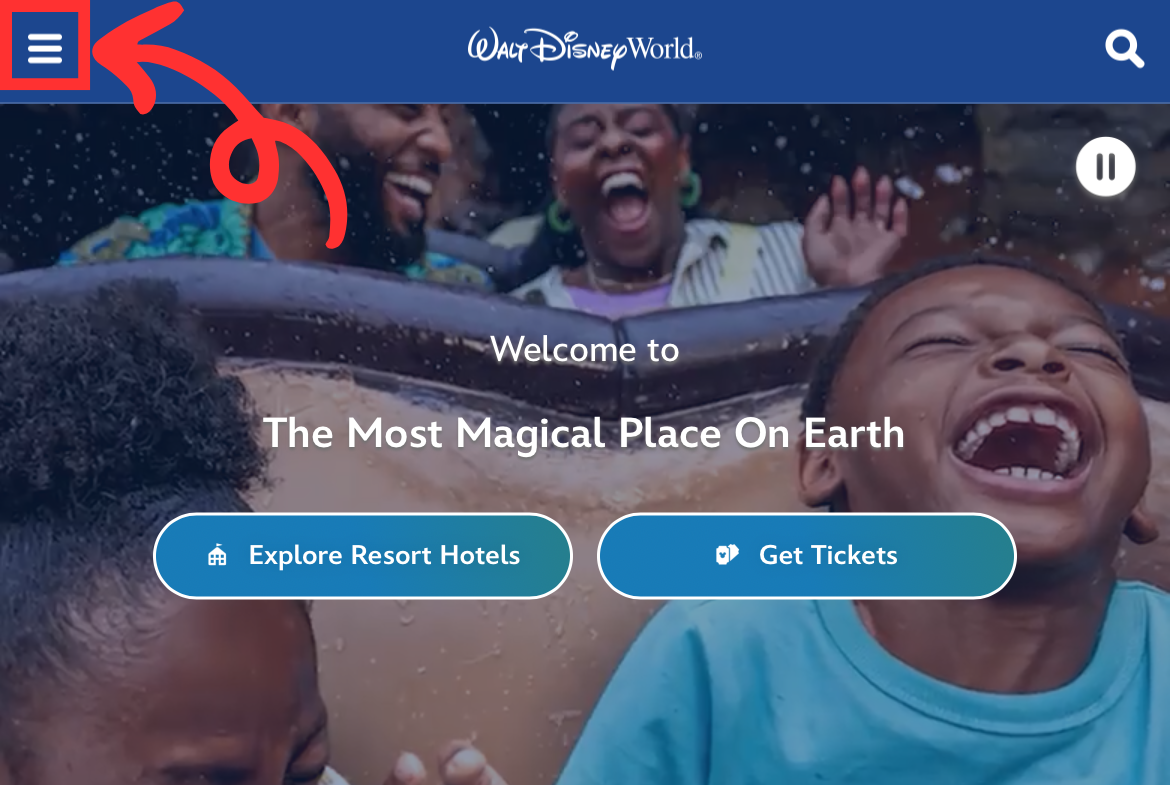
Task: Go to the Walt Disney World logo home link
Action: (584, 49)
